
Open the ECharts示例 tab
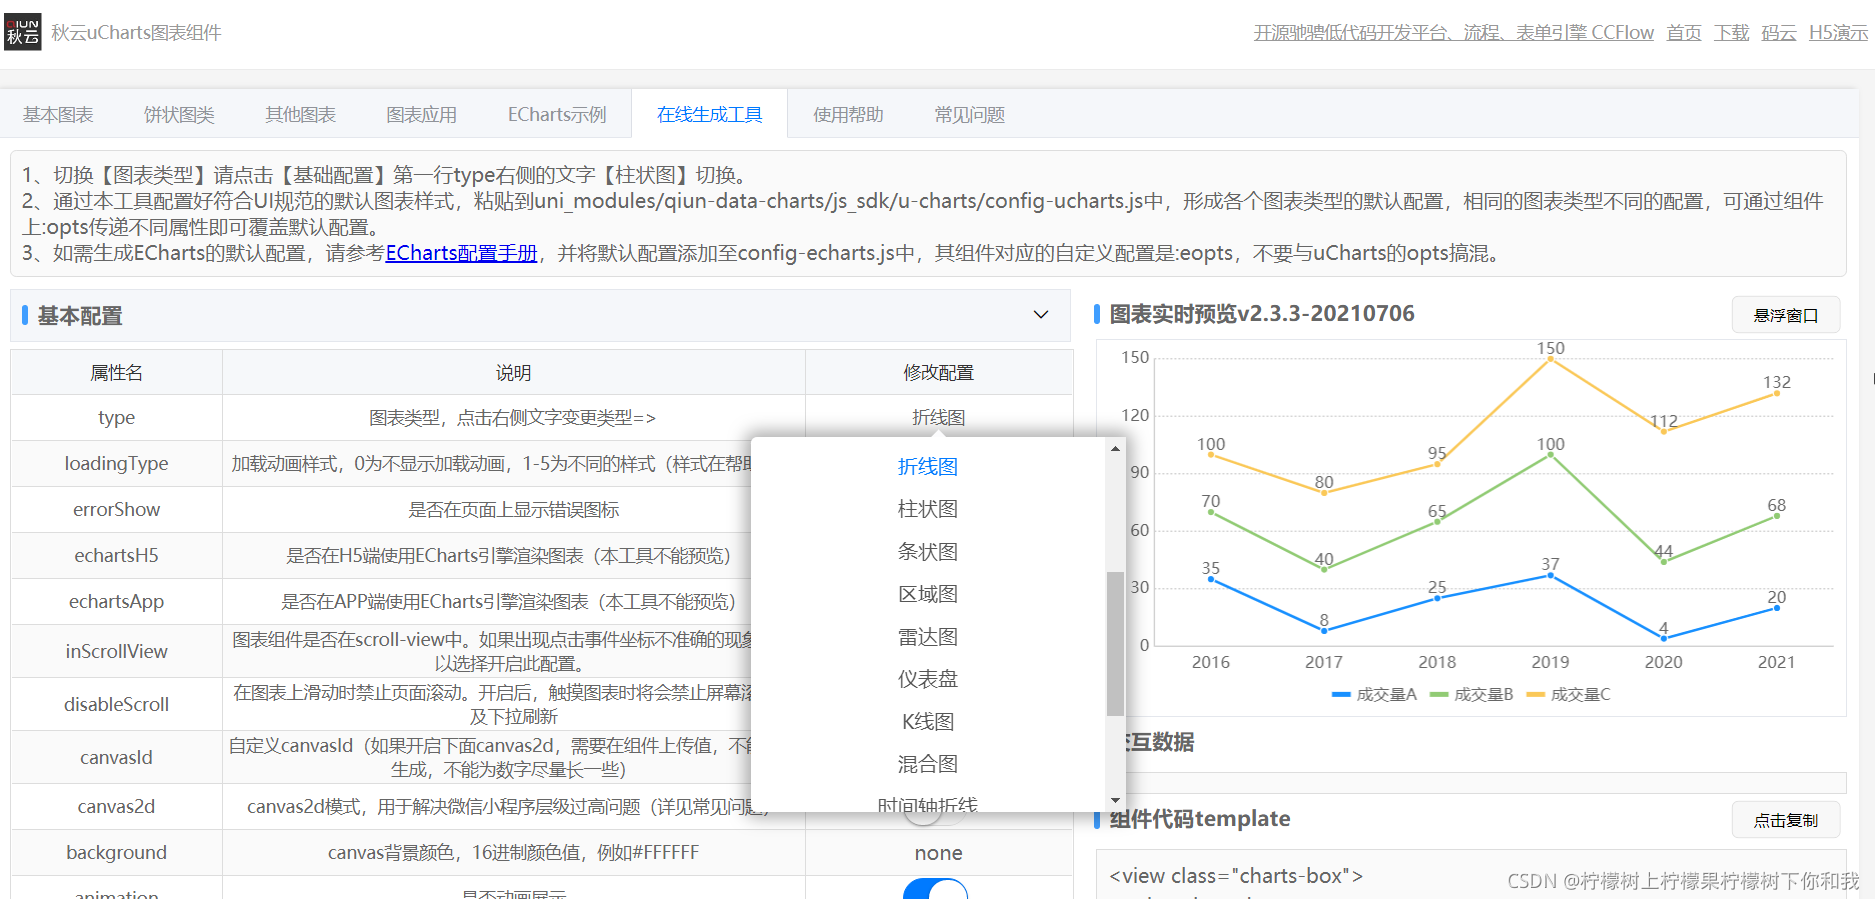[557, 115]
